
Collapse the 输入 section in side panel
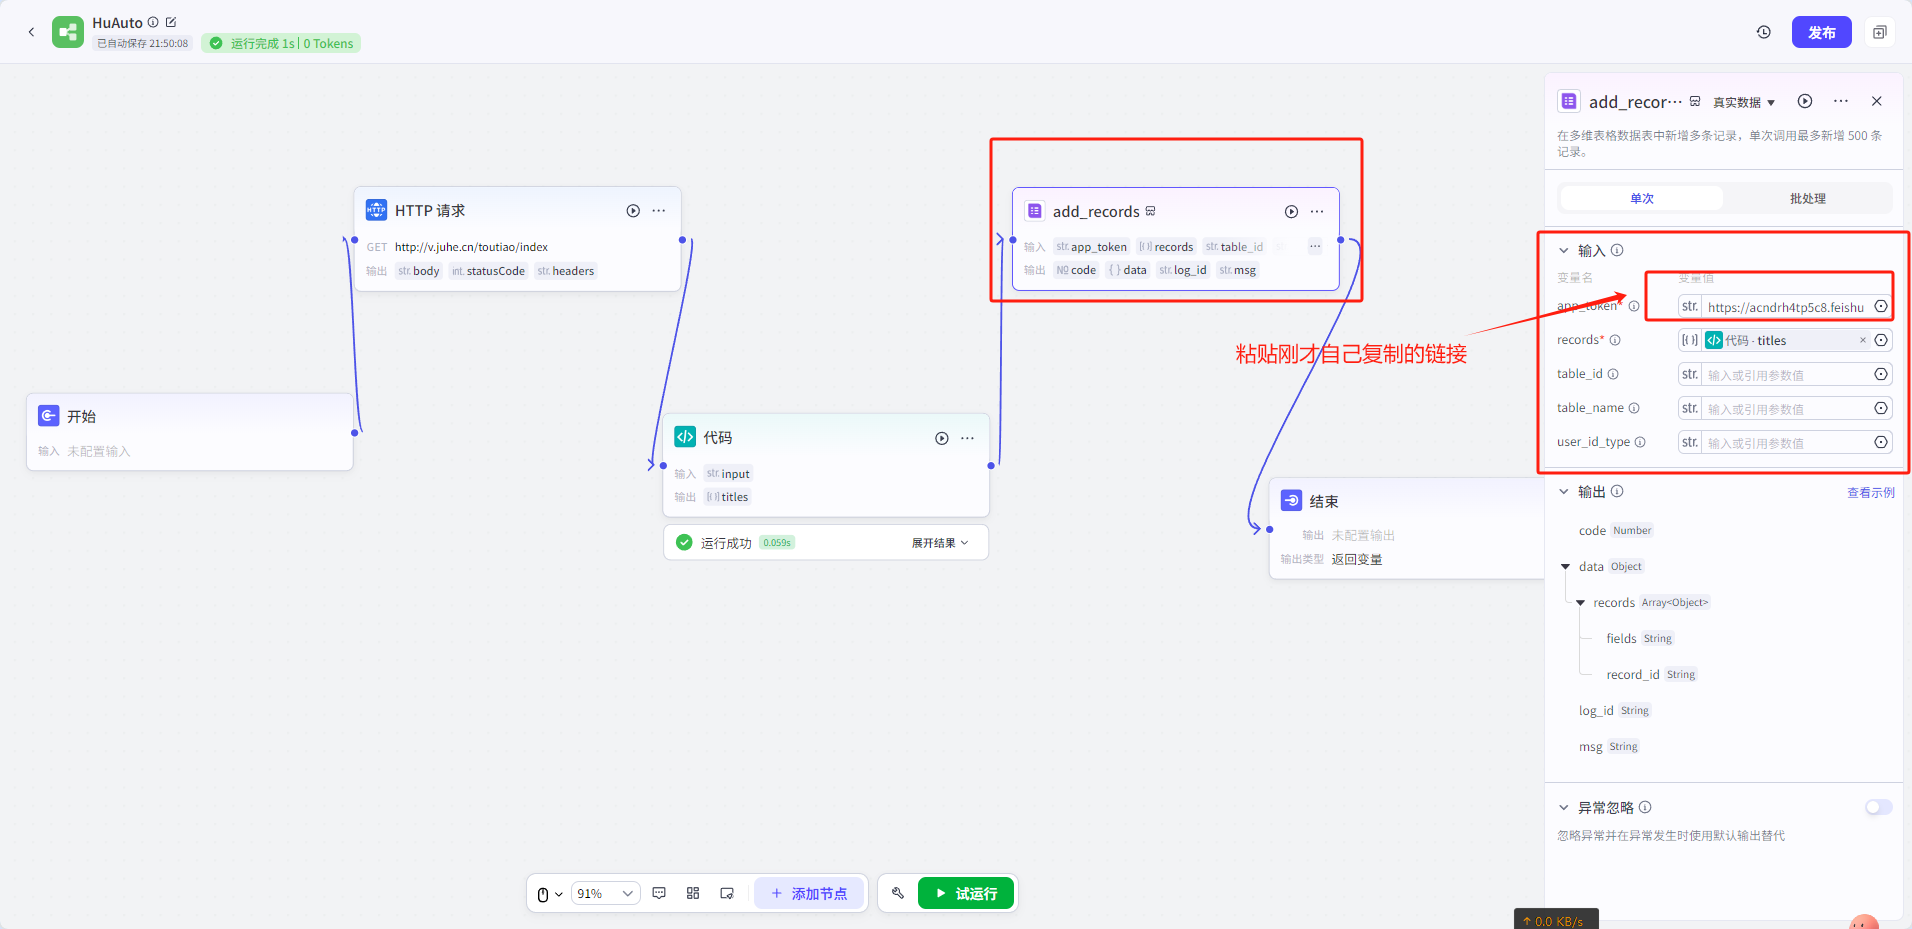1564,251
